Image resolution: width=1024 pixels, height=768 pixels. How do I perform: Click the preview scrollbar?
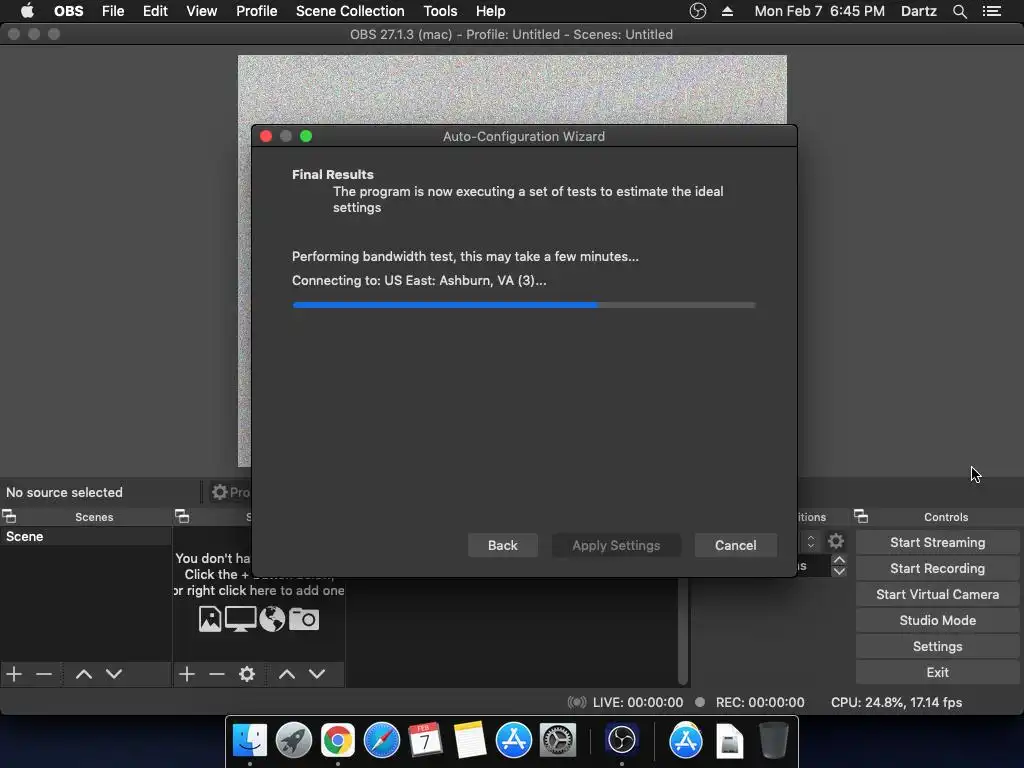[682, 632]
